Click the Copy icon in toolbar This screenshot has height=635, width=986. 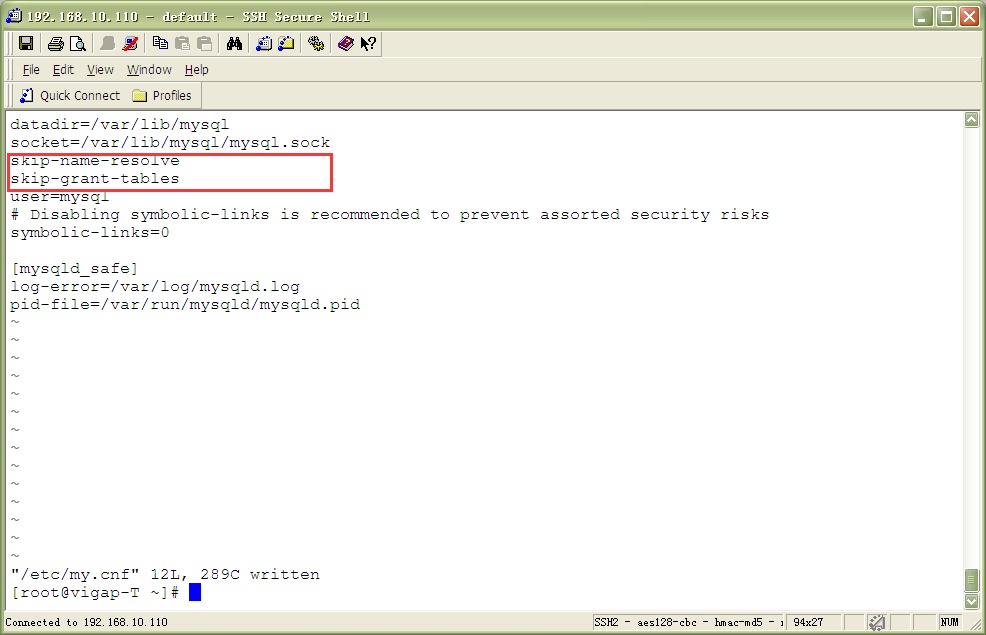(x=160, y=43)
